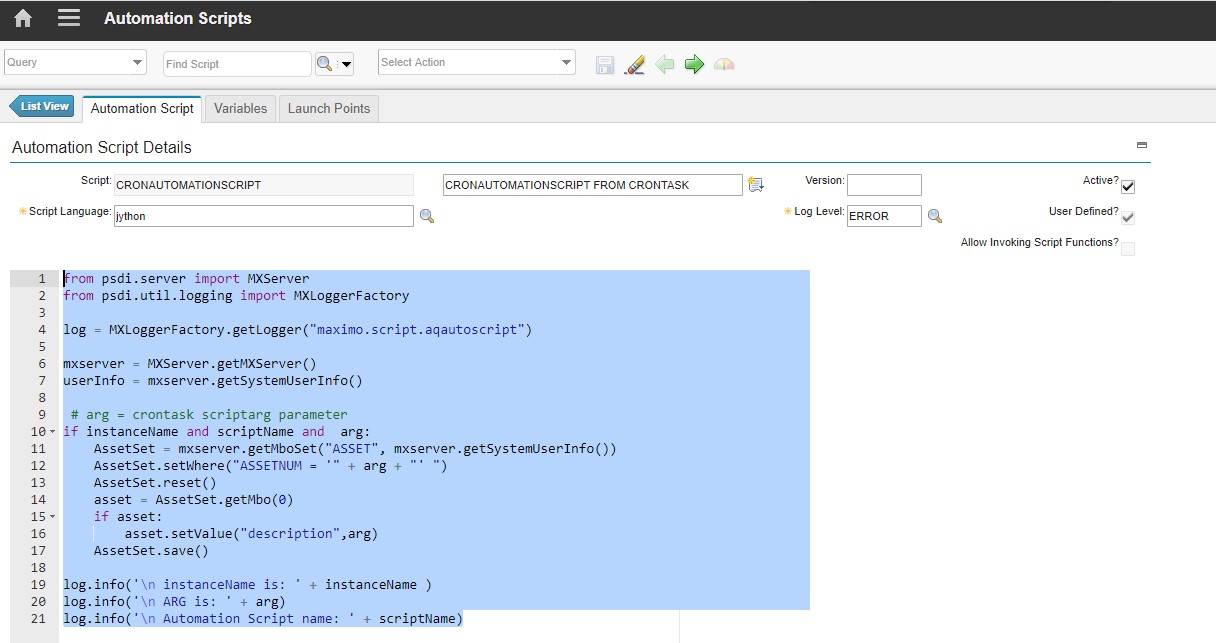1216x643 pixels.
Task: Switch to the Automation Script tab
Action: click(142, 108)
